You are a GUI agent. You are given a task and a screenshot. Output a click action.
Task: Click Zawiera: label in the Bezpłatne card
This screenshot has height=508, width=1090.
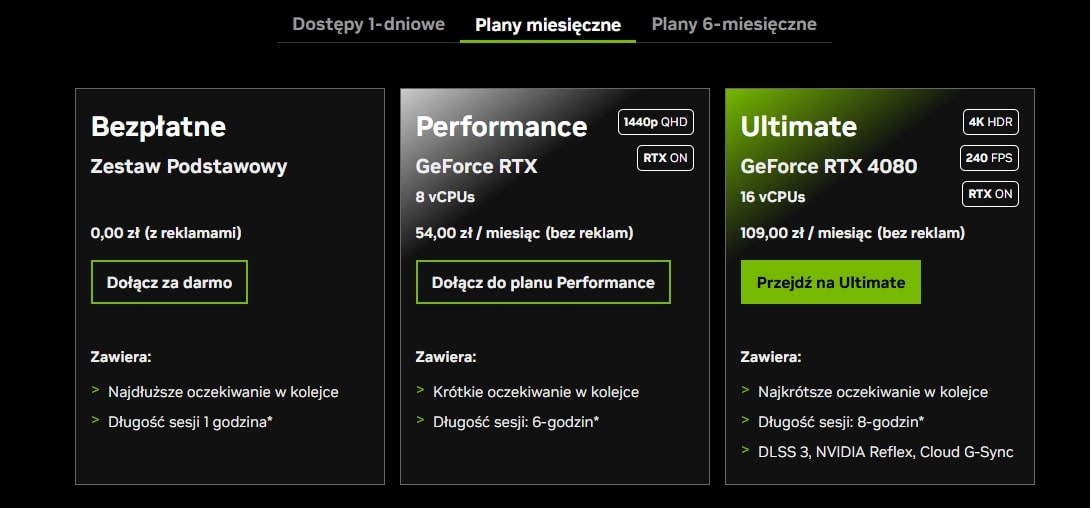coord(121,357)
